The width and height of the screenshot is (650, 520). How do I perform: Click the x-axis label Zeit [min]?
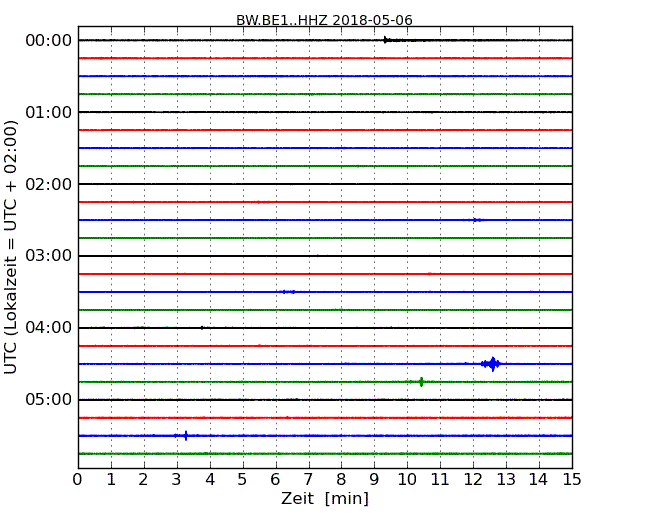pos(325,498)
